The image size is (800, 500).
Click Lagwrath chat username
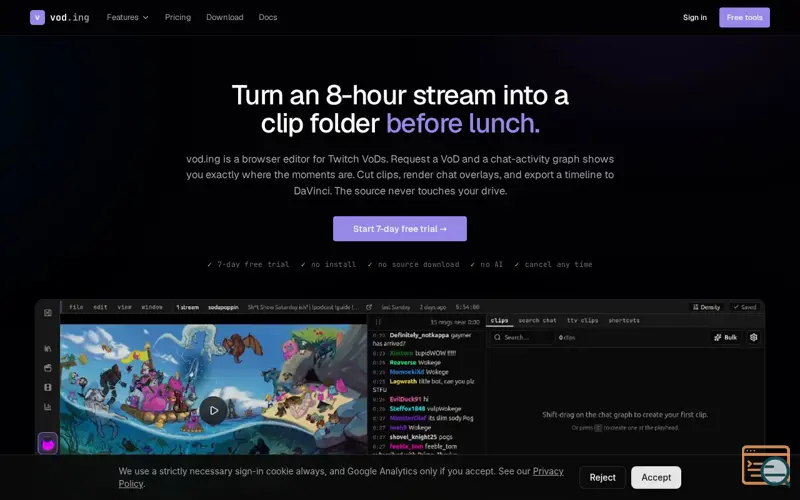[403, 381]
